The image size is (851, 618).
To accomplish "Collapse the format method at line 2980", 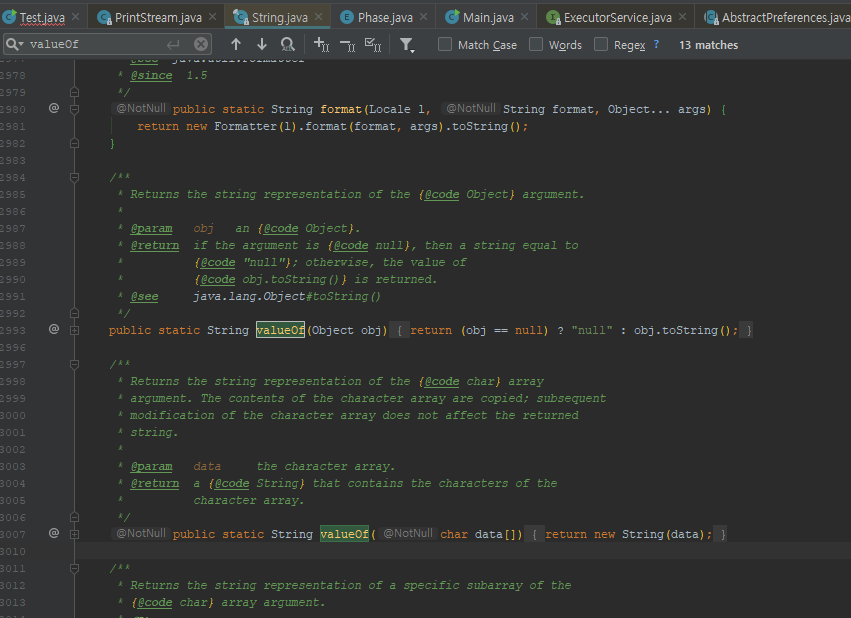I will 75,109.
